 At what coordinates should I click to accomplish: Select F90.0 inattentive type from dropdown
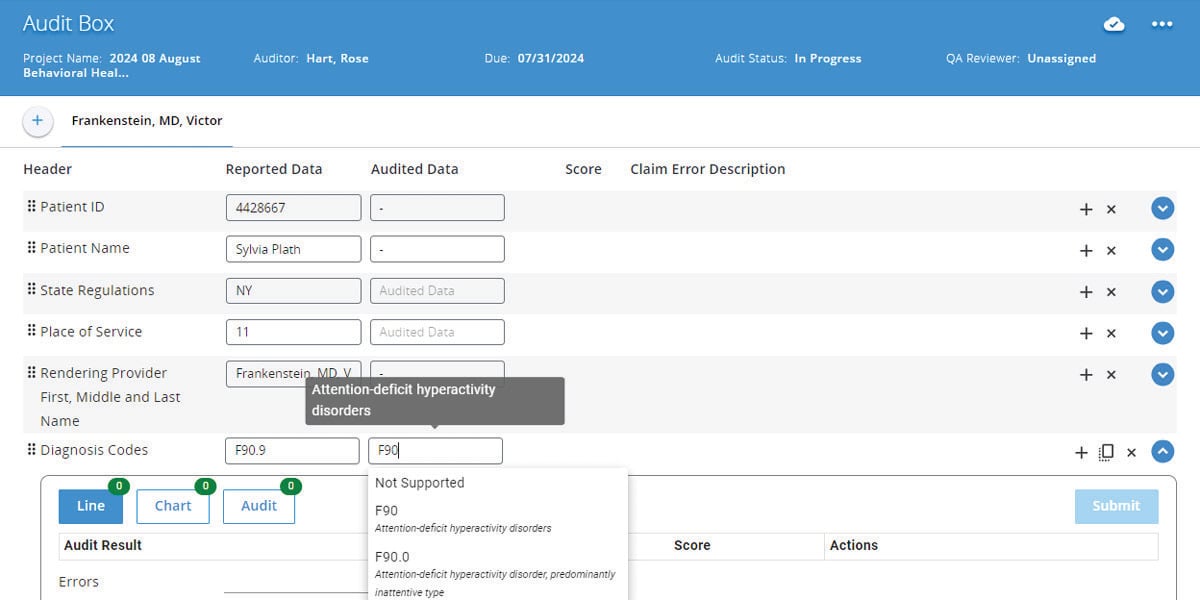495,573
